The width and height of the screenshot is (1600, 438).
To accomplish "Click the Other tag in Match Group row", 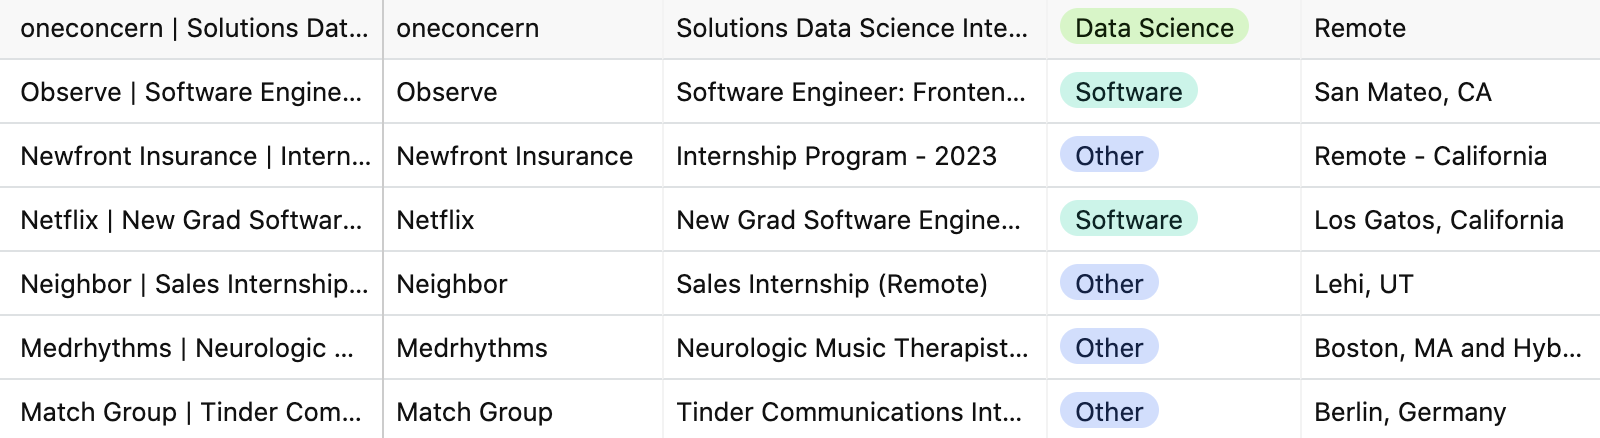I will pos(1109,412).
